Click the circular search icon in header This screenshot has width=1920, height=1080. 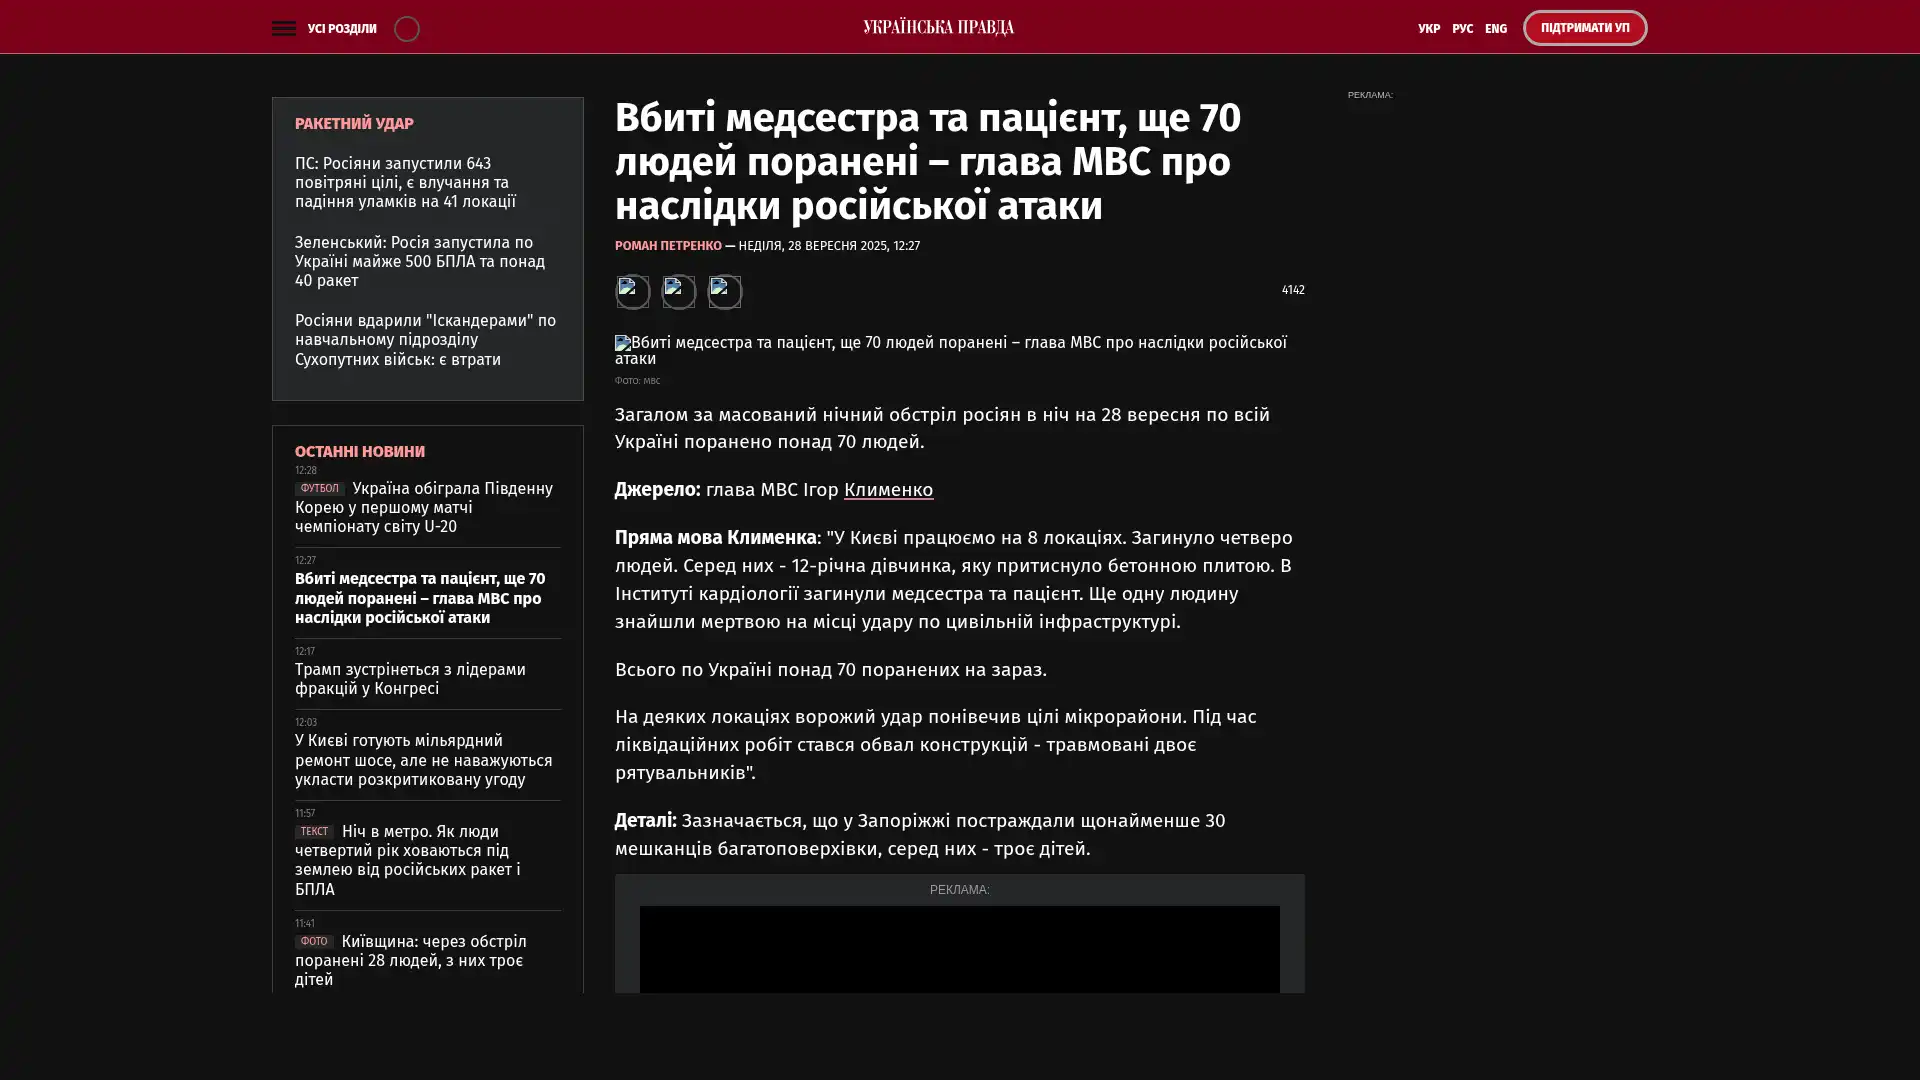pyautogui.click(x=406, y=28)
